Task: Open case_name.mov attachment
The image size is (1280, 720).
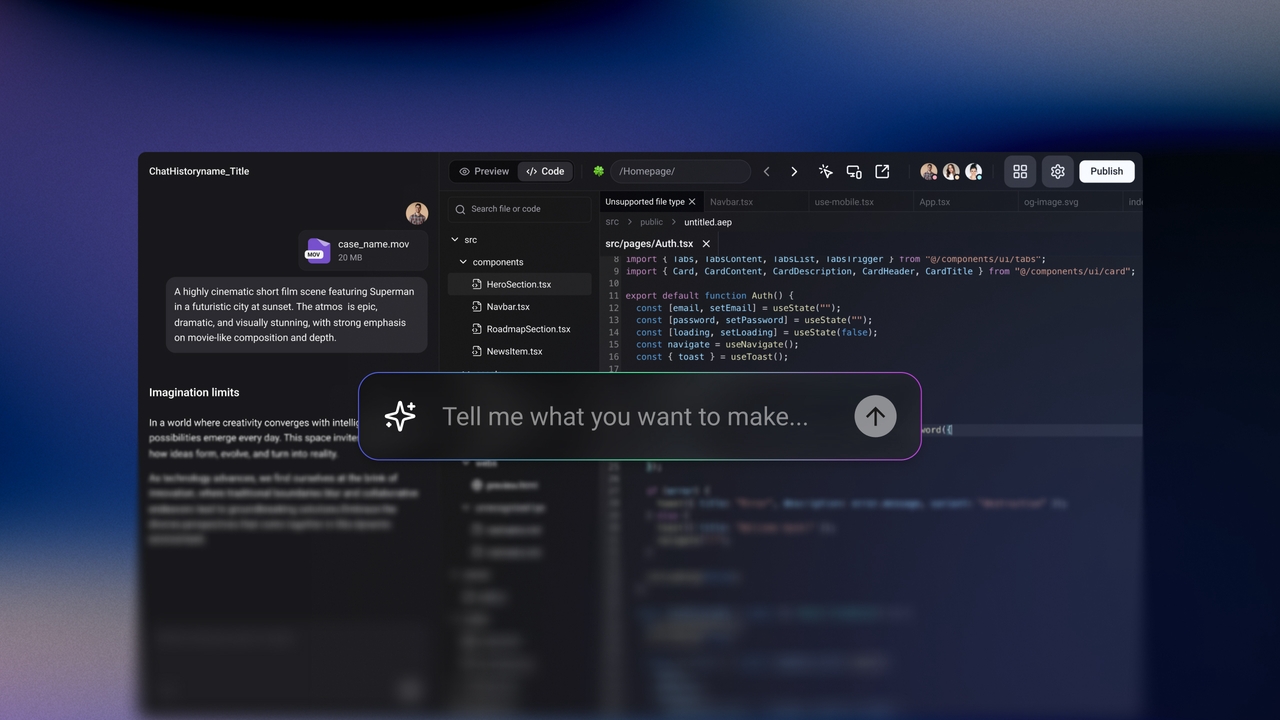Action: [363, 250]
